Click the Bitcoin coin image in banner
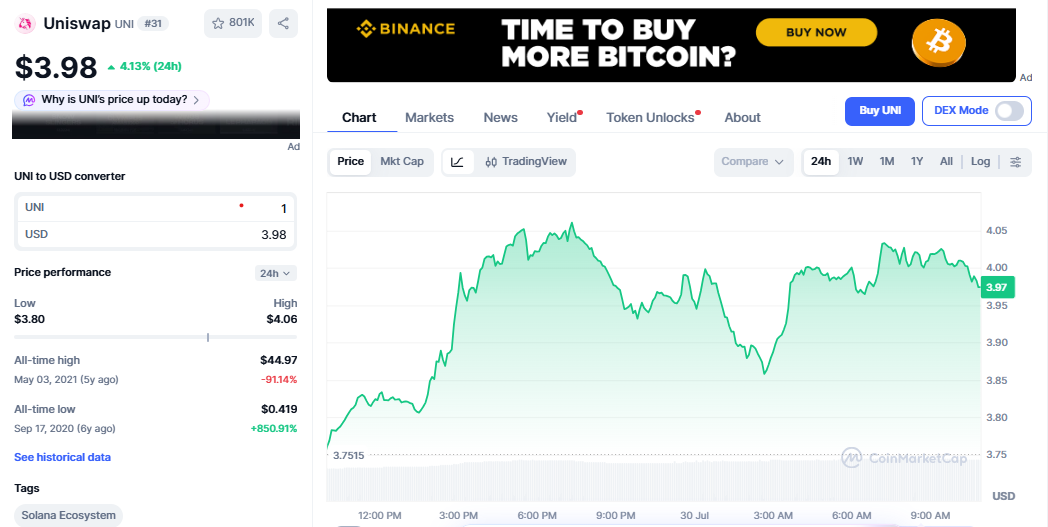 click(x=938, y=42)
